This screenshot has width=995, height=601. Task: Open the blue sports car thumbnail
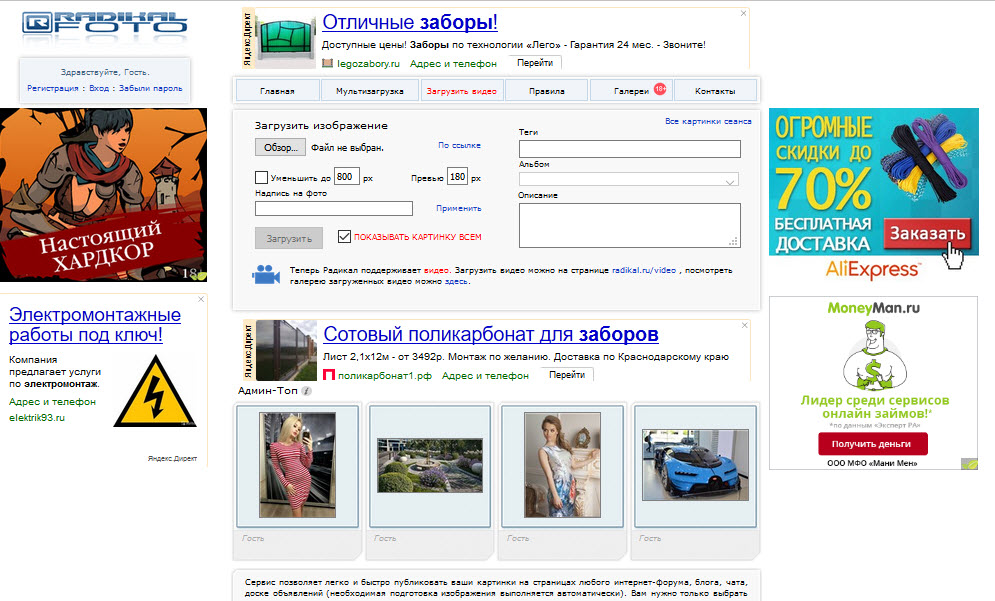pos(694,465)
